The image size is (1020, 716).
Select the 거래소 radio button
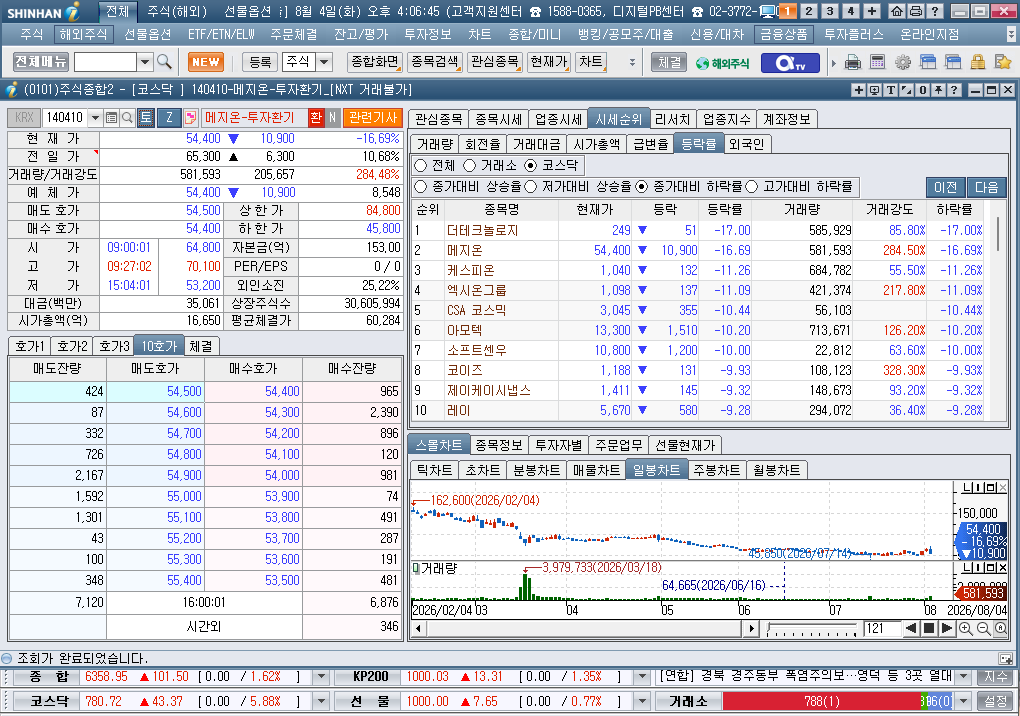tap(470, 166)
